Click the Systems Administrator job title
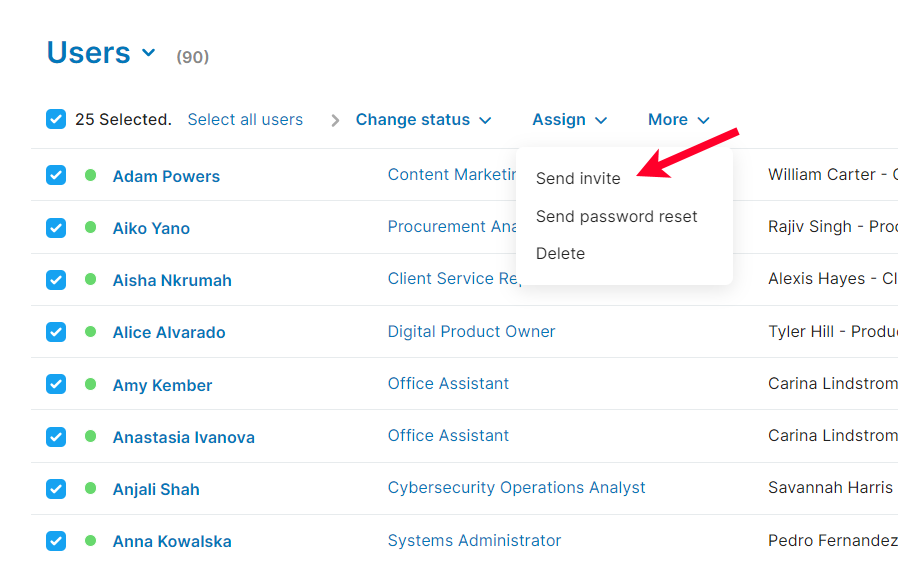 pos(474,541)
